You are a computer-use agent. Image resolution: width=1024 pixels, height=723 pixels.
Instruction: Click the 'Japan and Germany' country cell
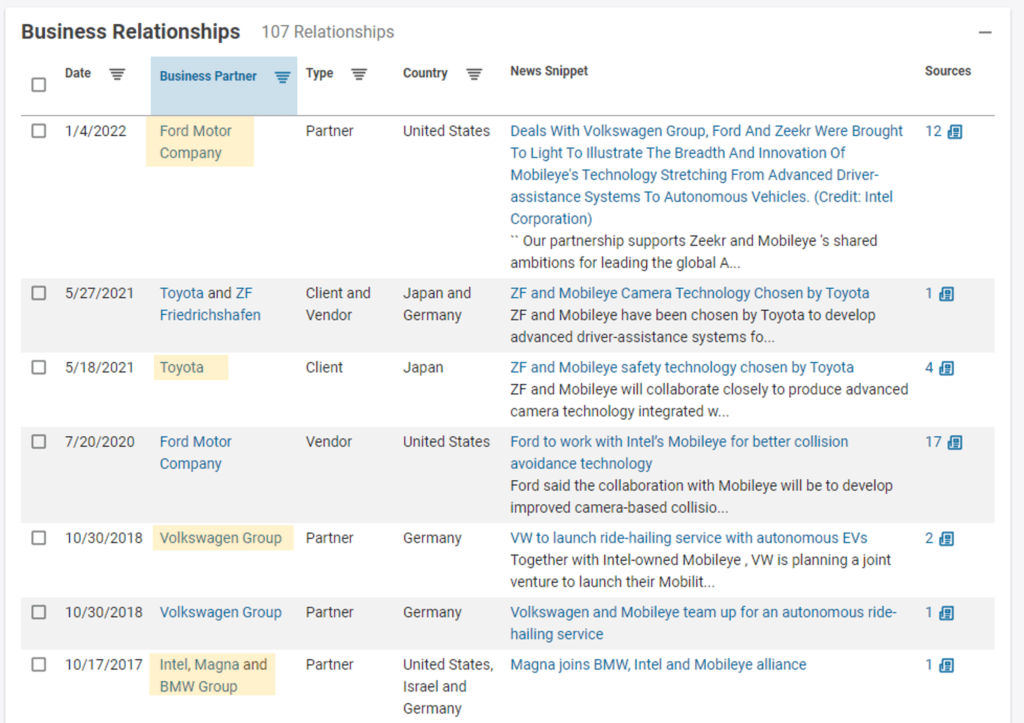point(437,304)
